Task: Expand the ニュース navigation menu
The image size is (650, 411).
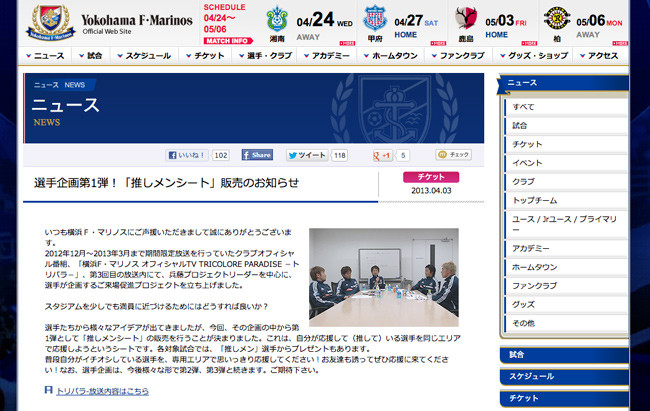Action: point(45,56)
